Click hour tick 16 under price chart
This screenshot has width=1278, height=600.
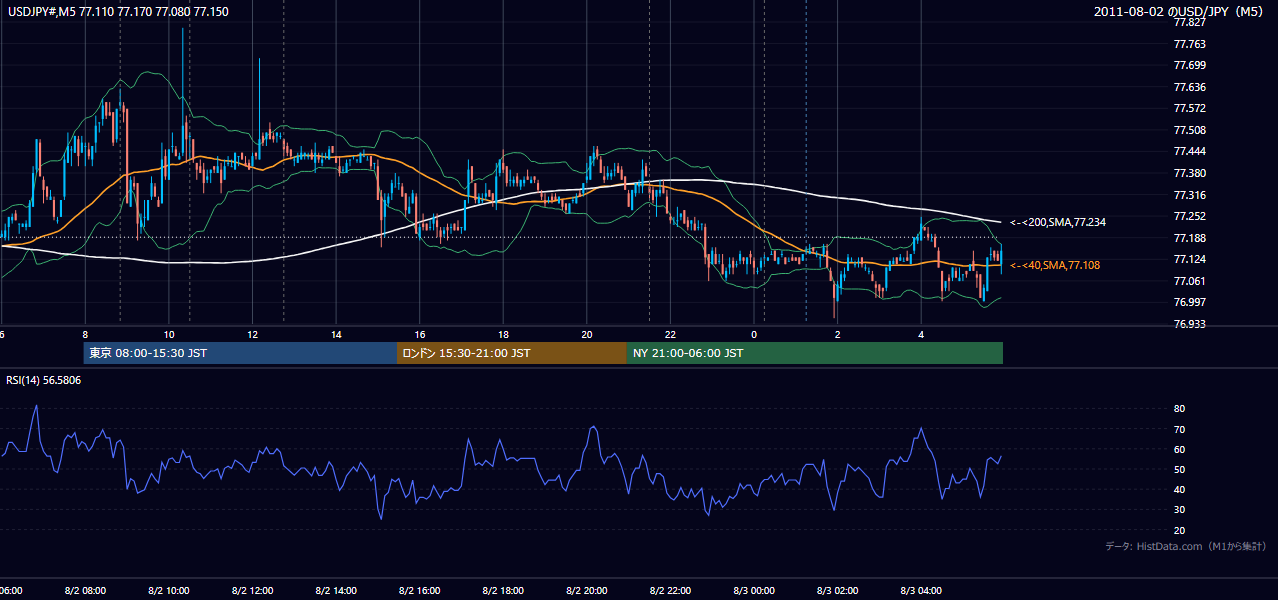point(420,335)
